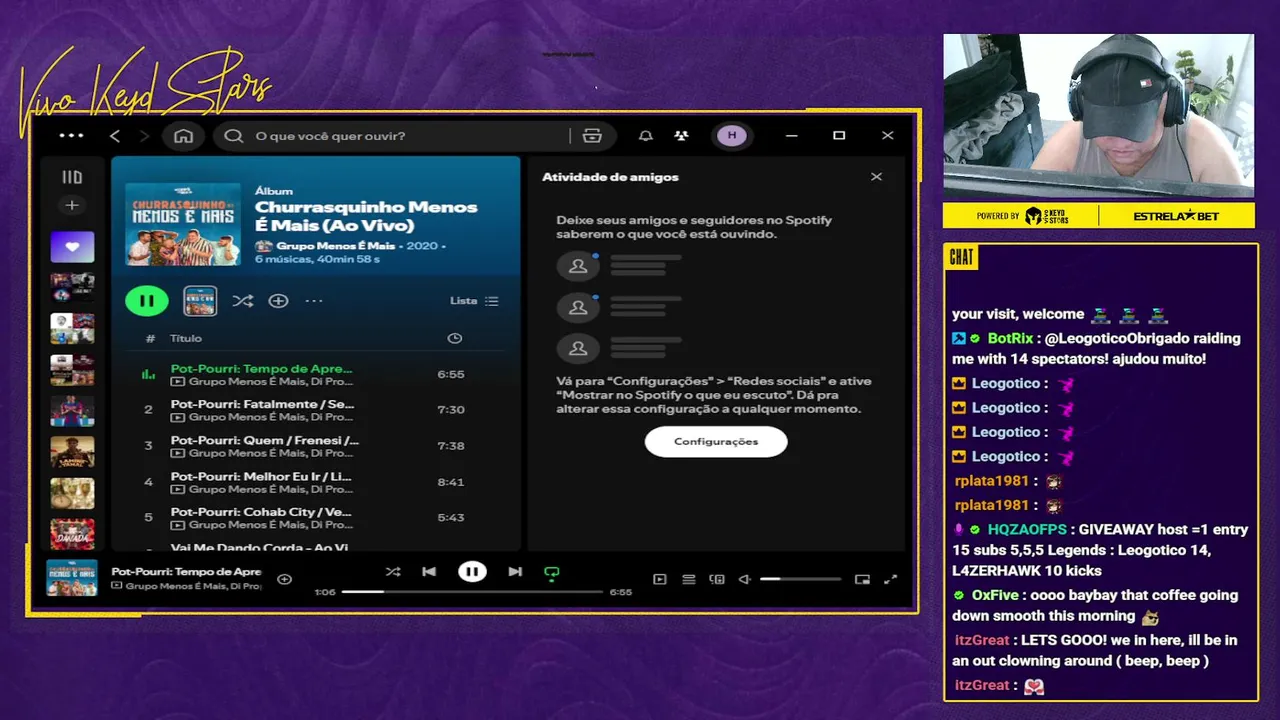Open the 'Lista' view dropdown
1280x720 pixels.
point(474,301)
